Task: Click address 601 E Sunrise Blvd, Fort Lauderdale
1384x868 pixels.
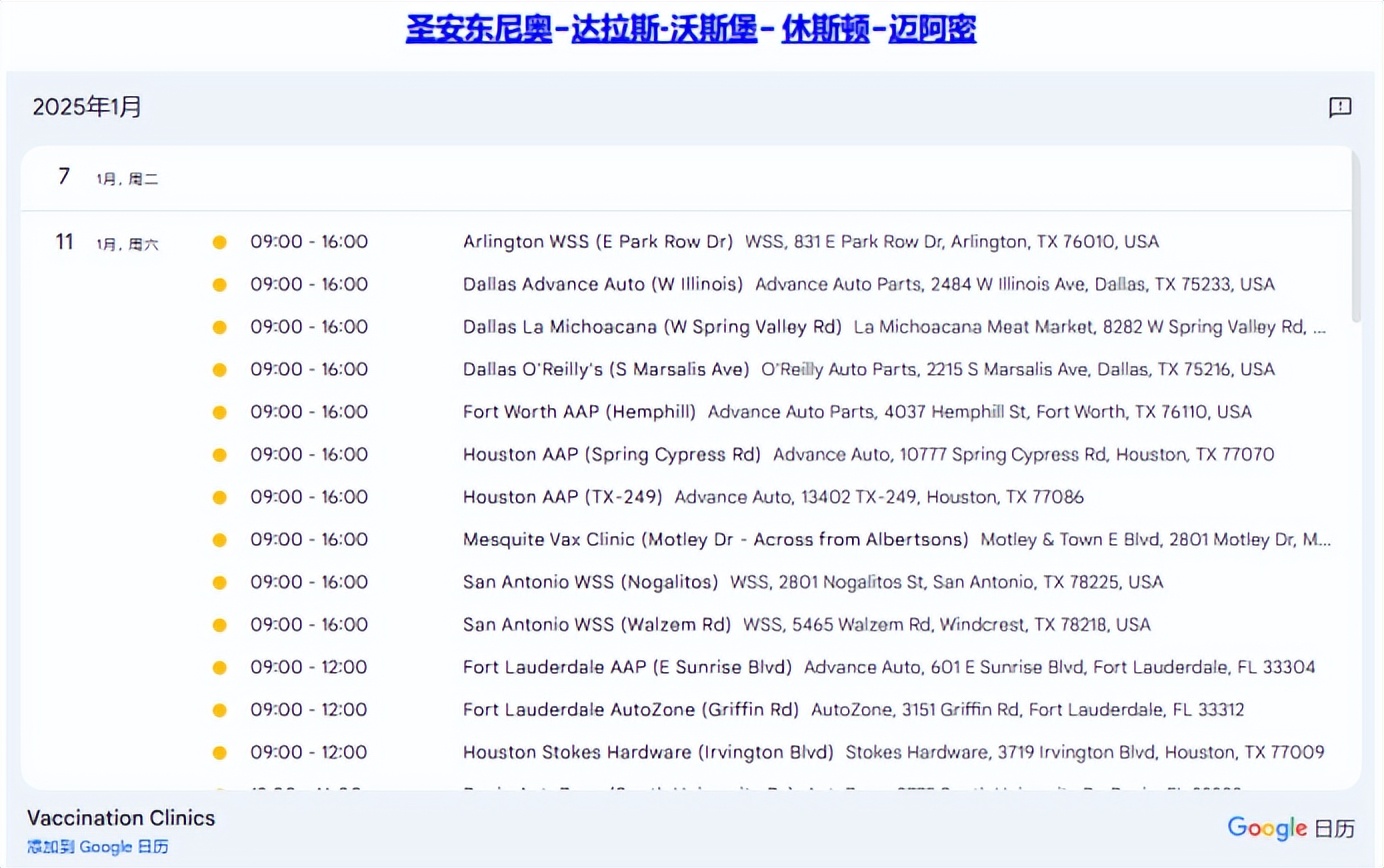Action: 1060,667
